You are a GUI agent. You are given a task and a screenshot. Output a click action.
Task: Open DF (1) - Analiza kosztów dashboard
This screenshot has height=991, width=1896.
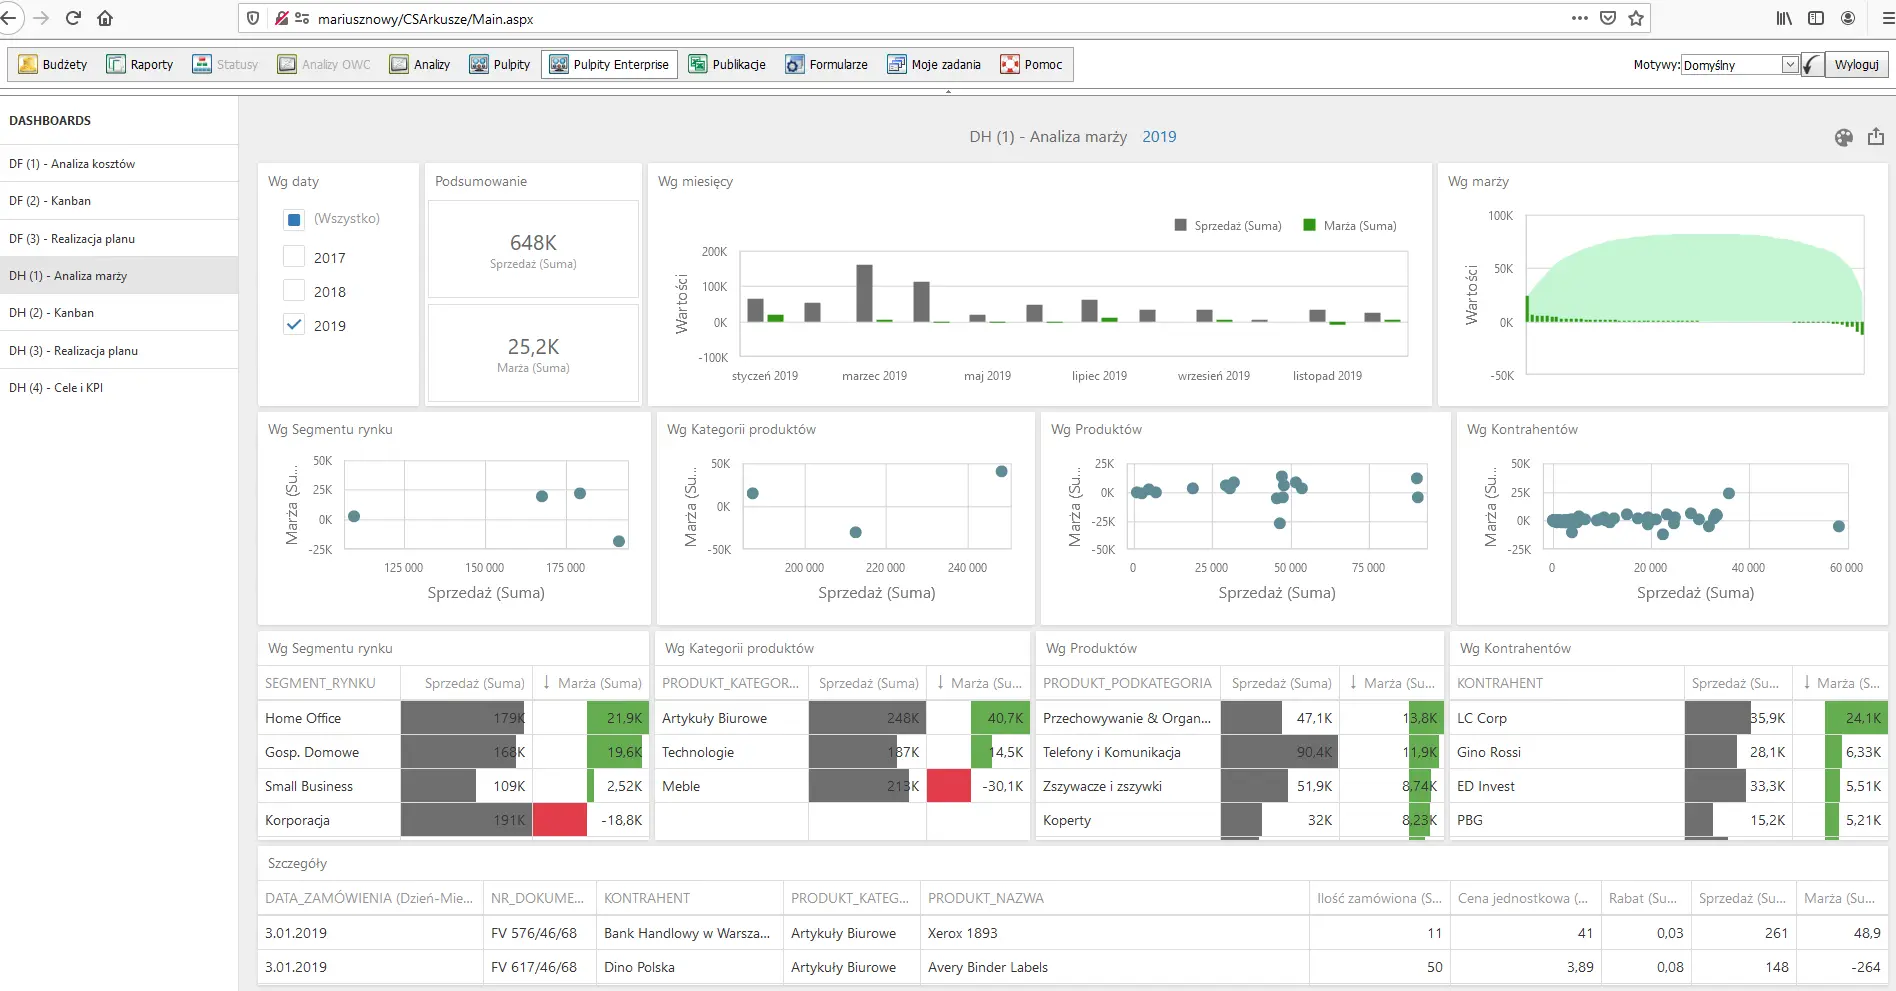(x=119, y=163)
